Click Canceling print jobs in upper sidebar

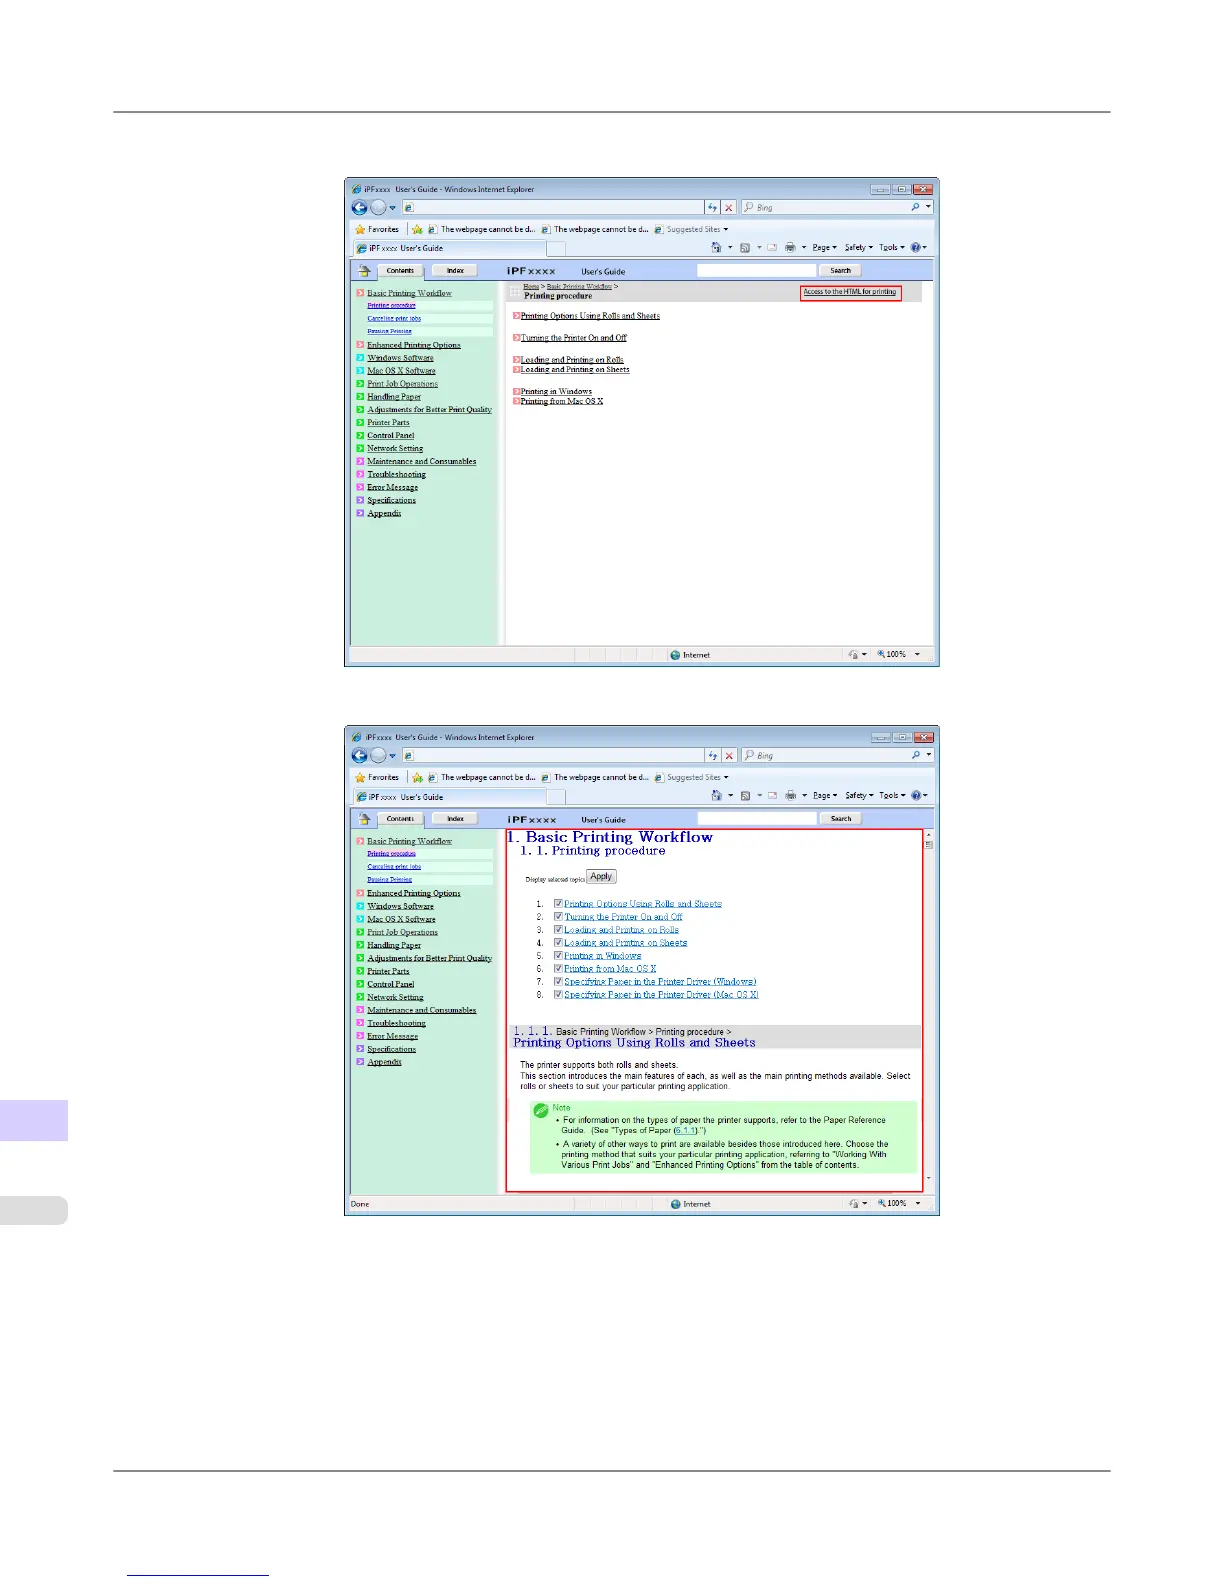(x=394, y=318)
